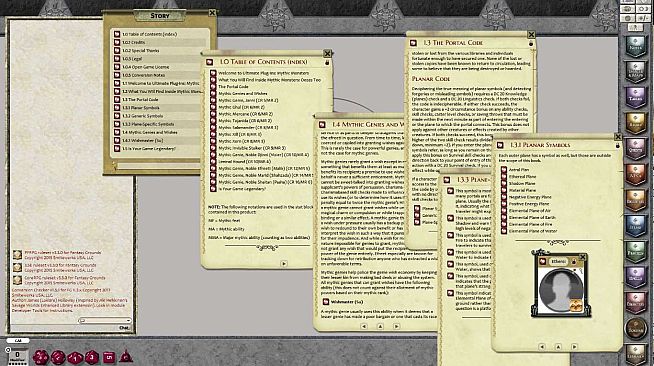Click link icon in Table of Contents title
654x366 pixels.
pos(209,62)
